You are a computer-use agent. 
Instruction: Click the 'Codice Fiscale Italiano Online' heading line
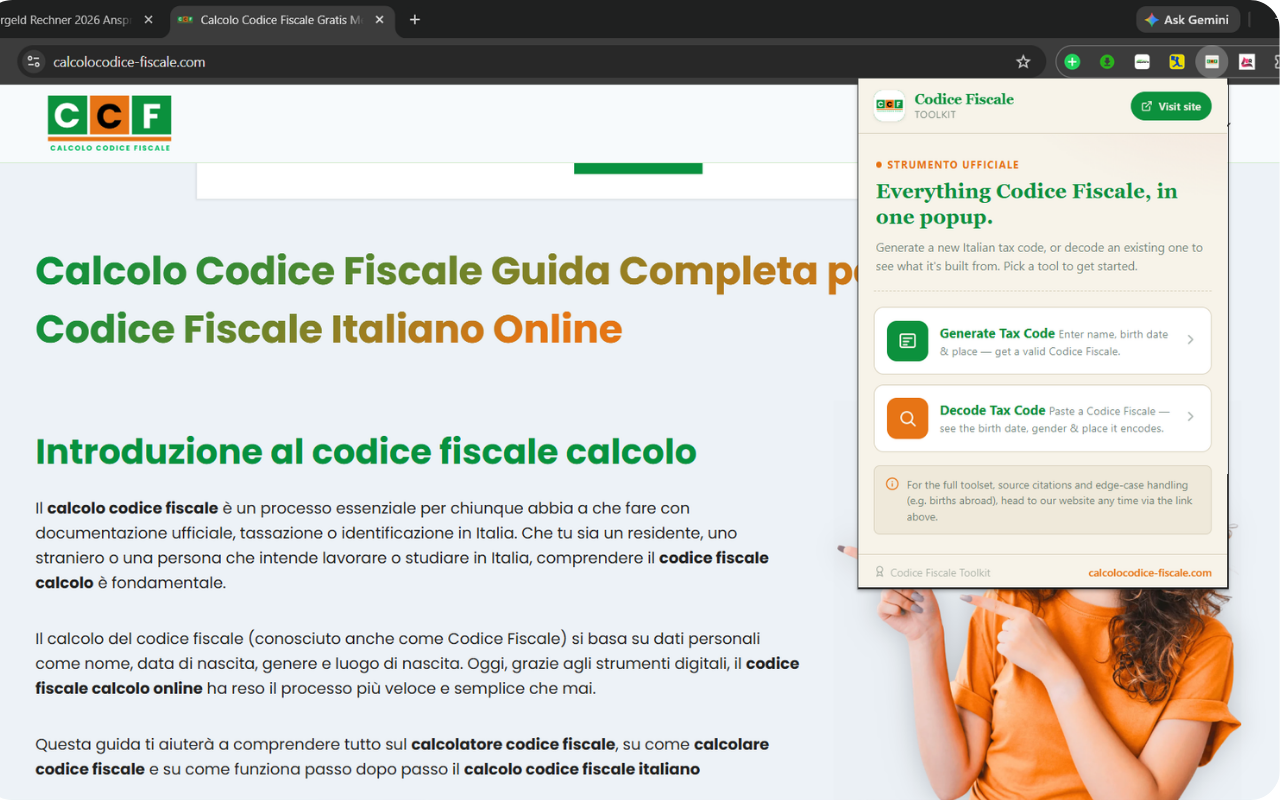coord(329,329)
